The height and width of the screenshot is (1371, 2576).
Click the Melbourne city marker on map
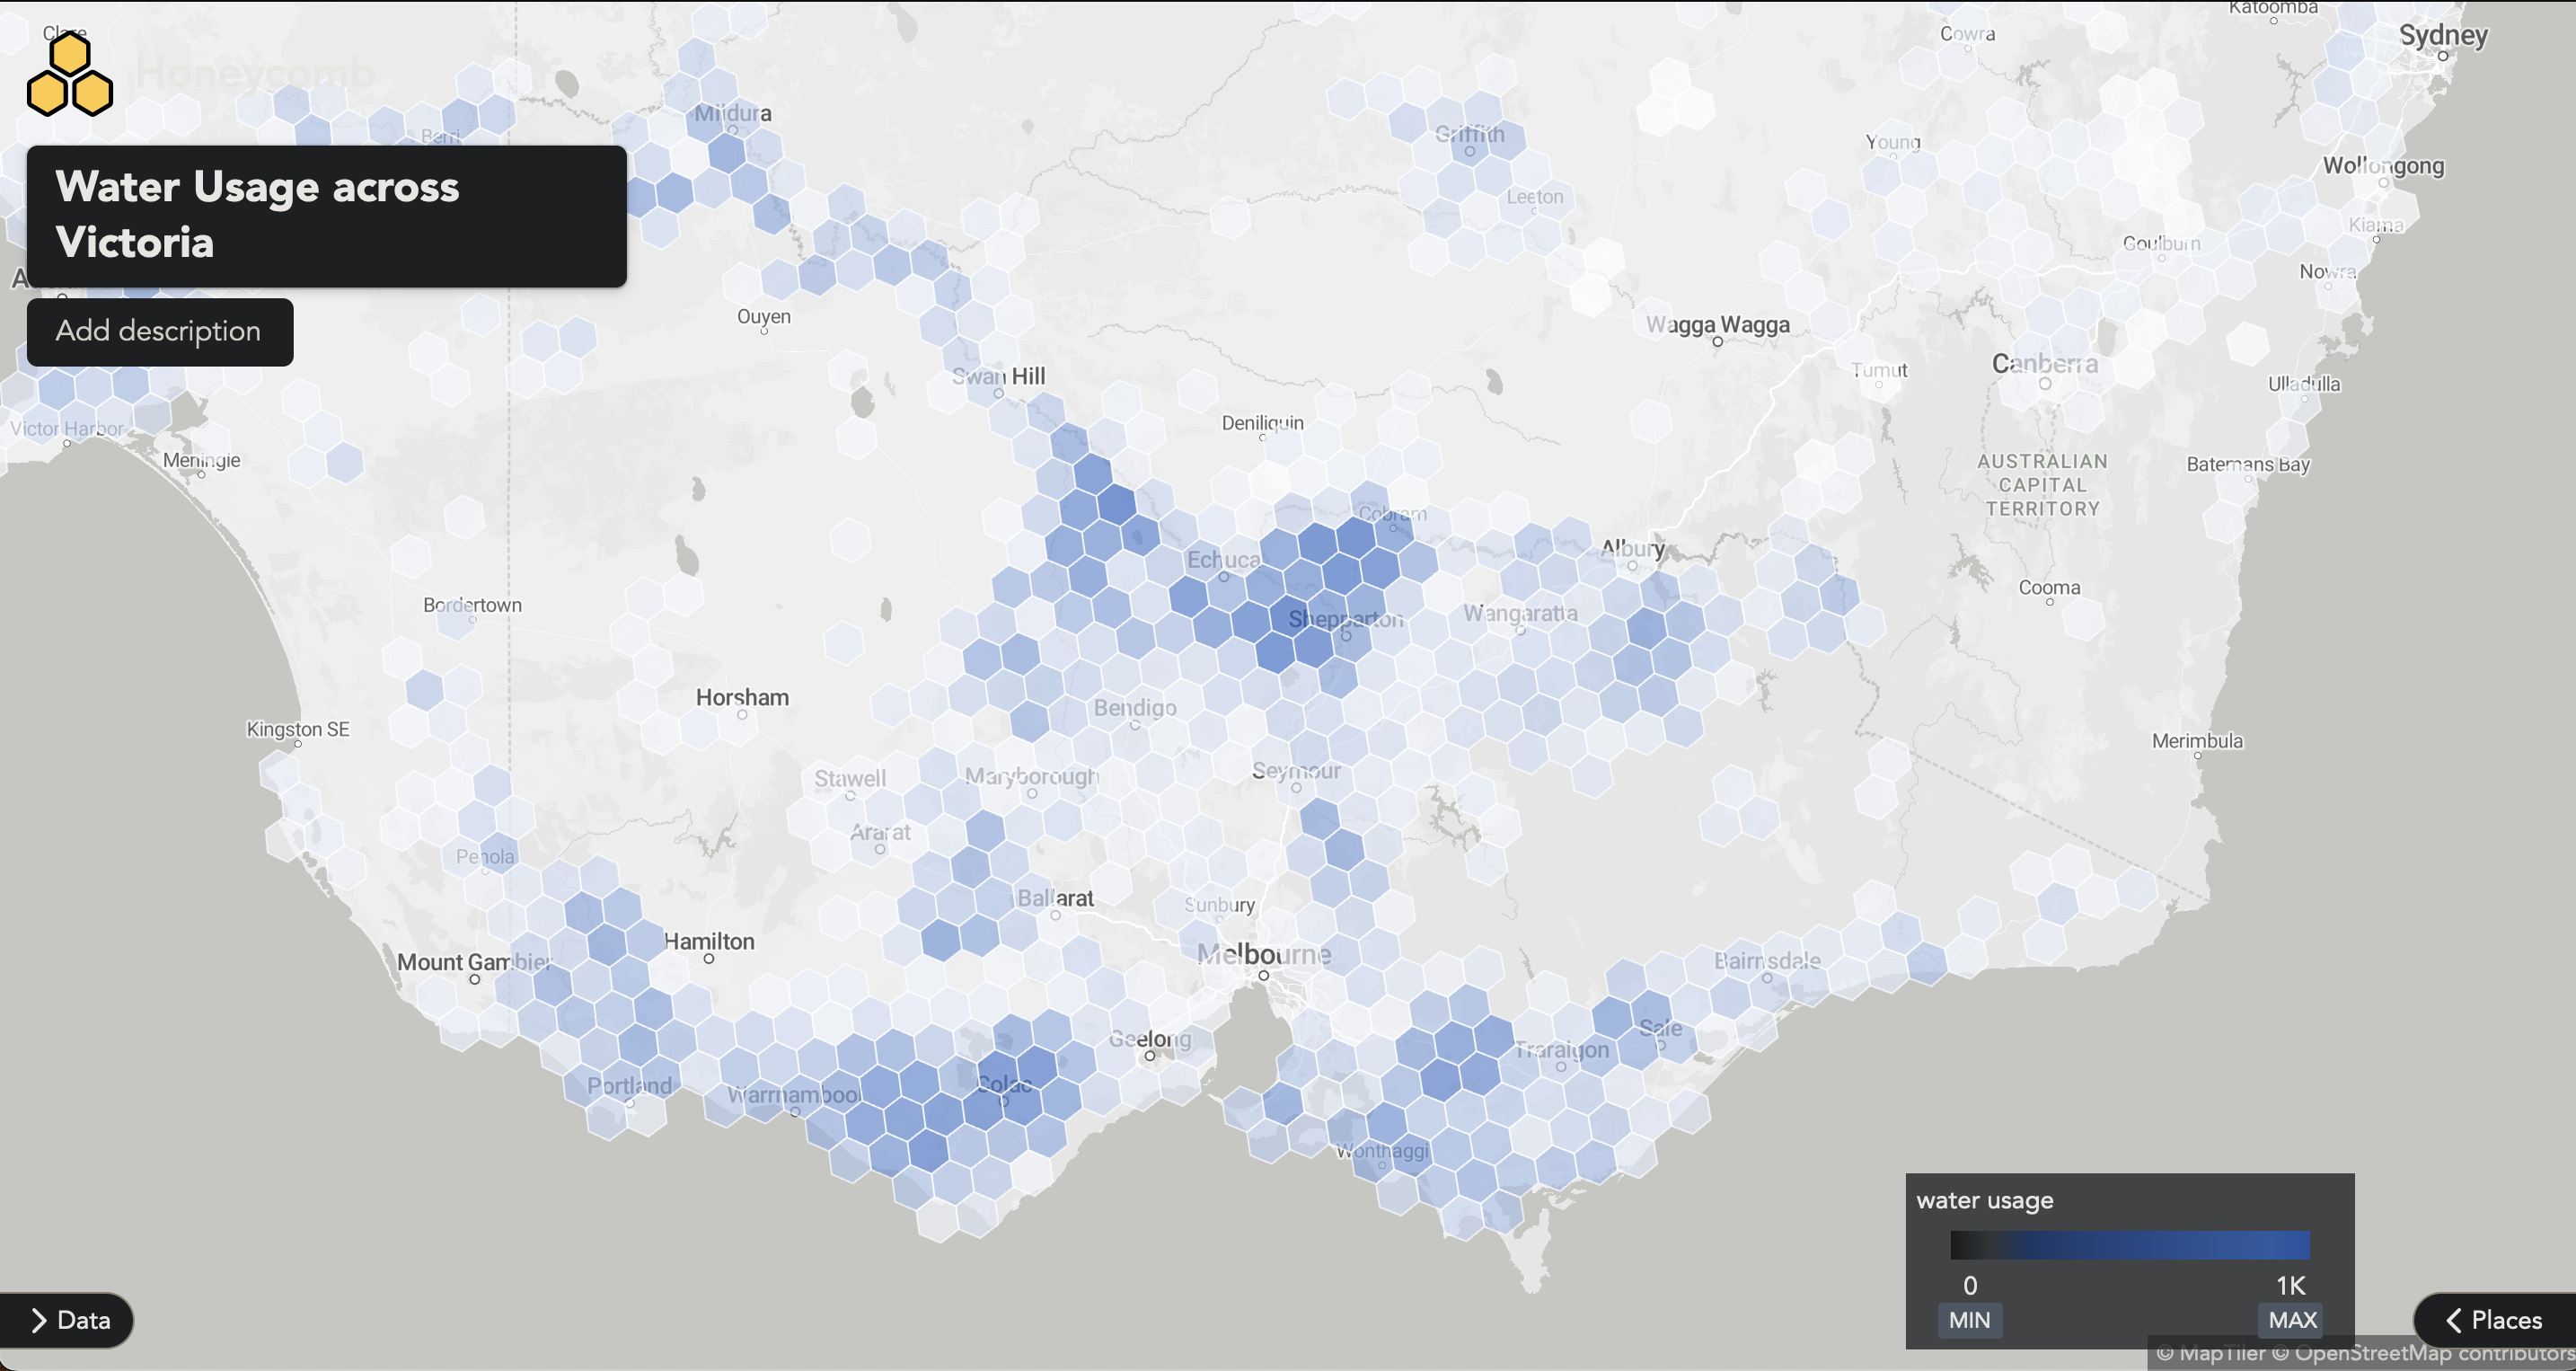[1263, 975]
